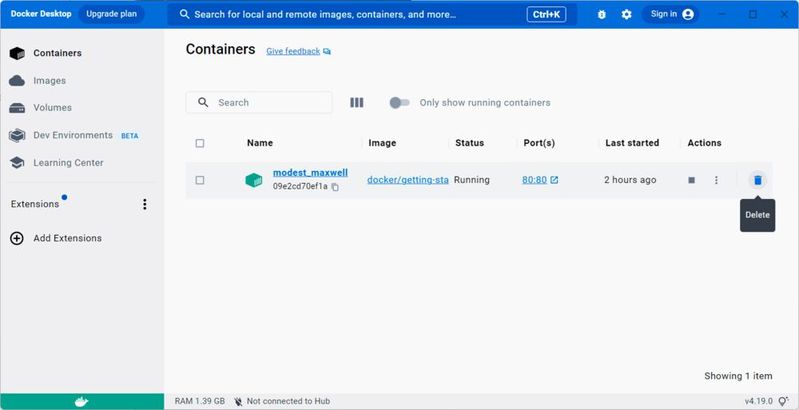Open port 80:80 in browser
Screen dimensions: 799x410
(x=540, y=180)
